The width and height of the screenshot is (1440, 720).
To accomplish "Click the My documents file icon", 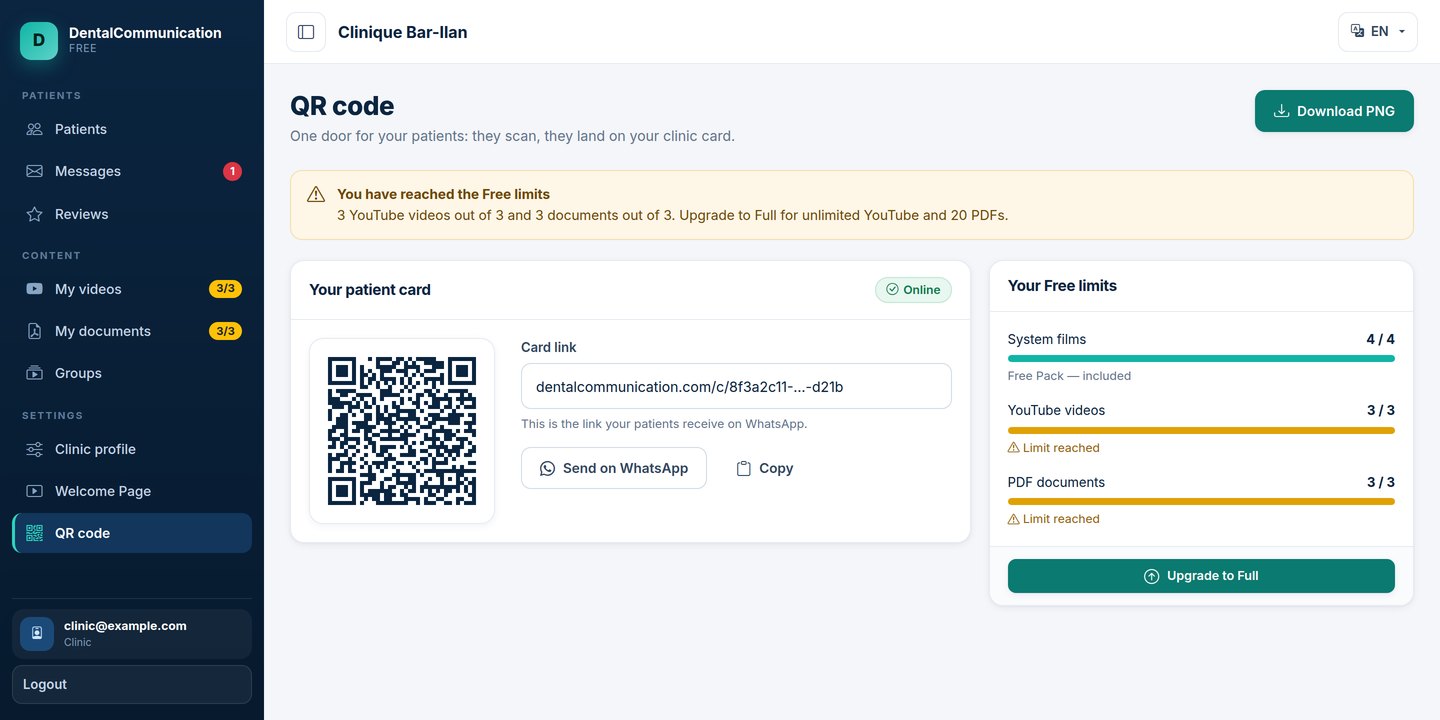I will coord(35,331).
